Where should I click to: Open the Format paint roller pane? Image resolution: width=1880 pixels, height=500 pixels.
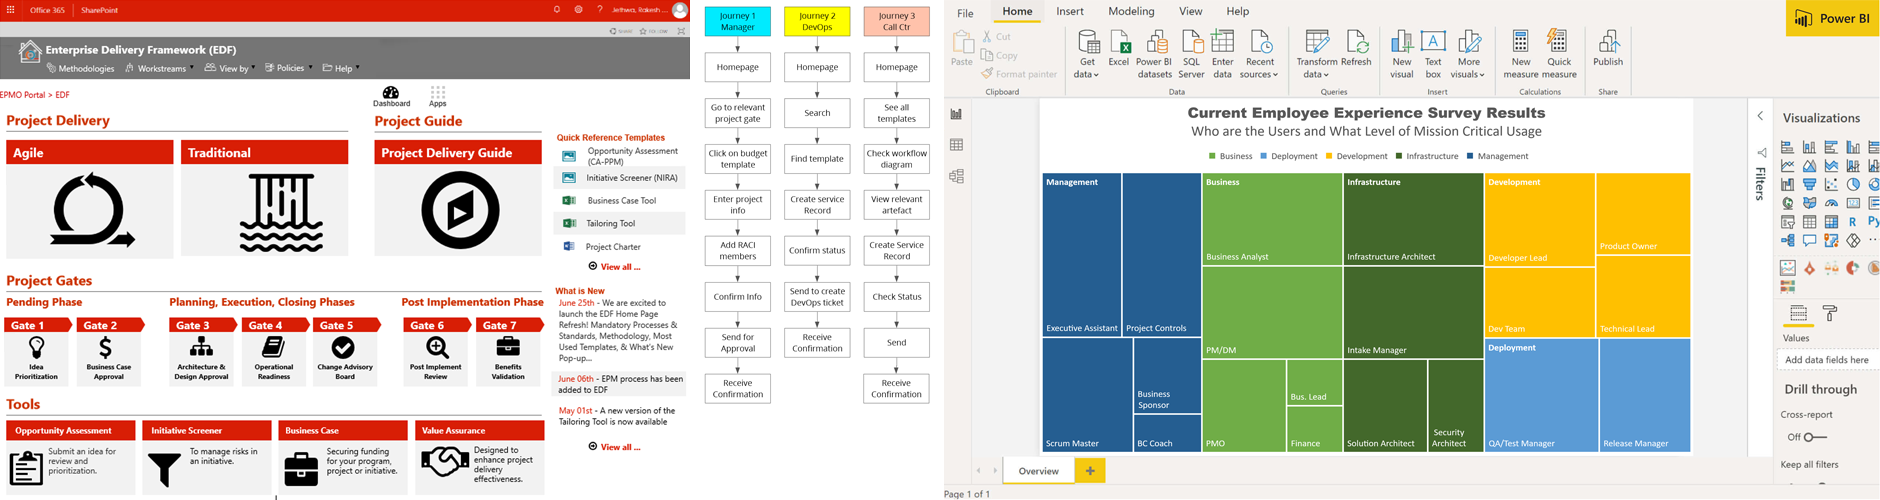1829,314
